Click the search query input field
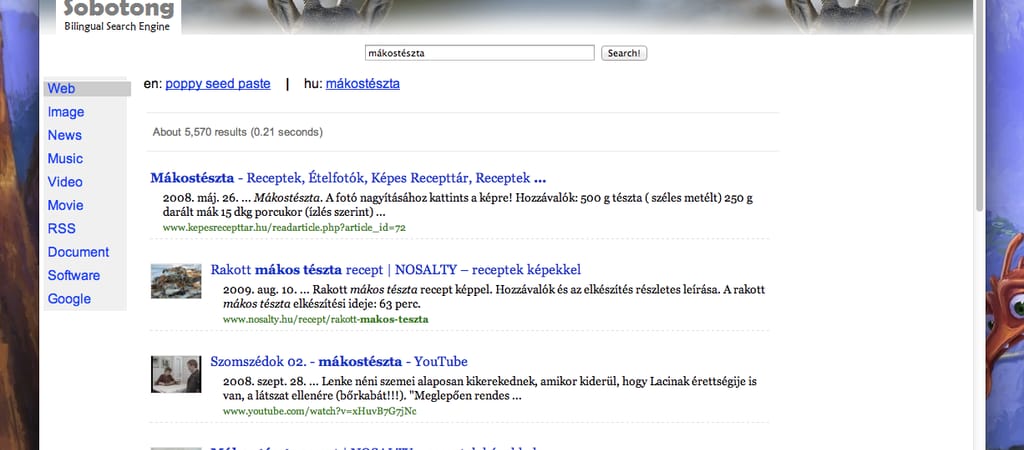 [x=480, y=53]
